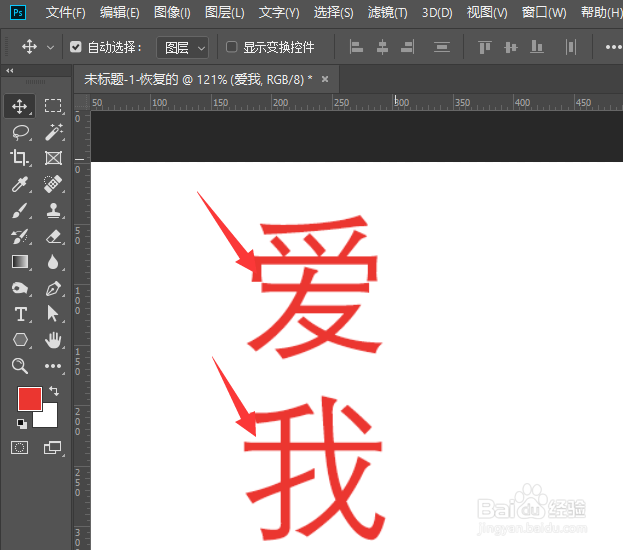Align bottom edges
623x550 pixels.
(x=537, y=47)
